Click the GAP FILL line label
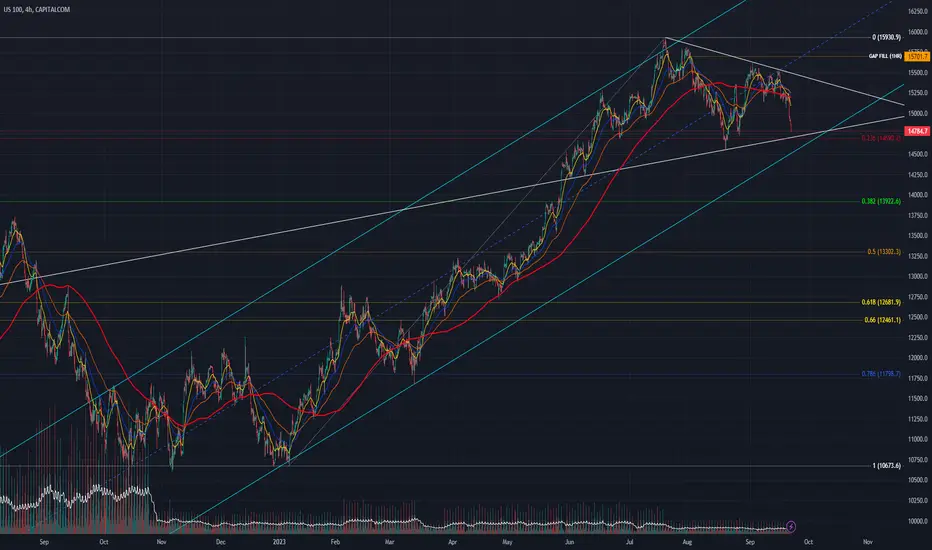Viewport: 932px width, 550px height. tap(885, 56)
